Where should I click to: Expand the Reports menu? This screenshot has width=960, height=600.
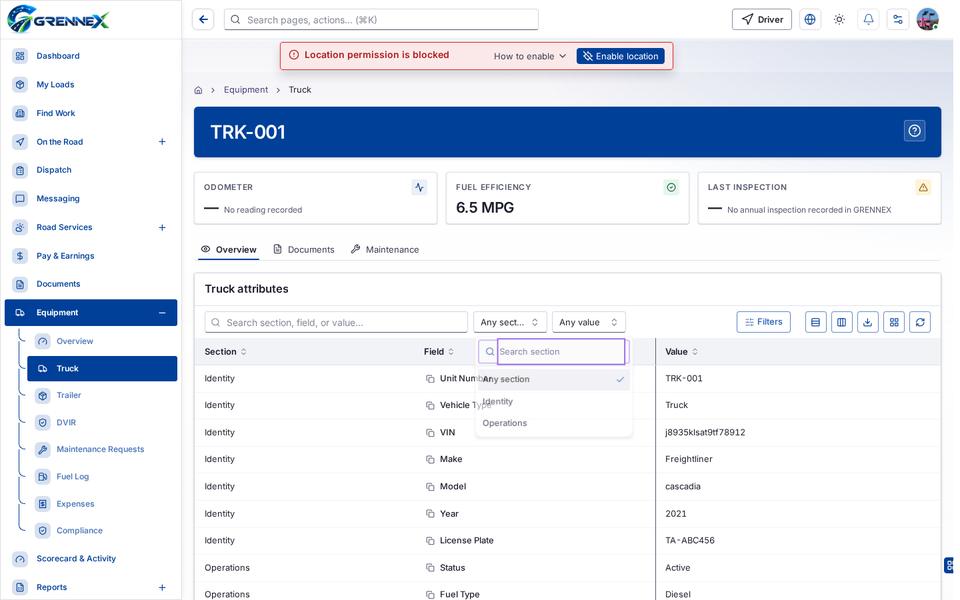coord(162,587)
